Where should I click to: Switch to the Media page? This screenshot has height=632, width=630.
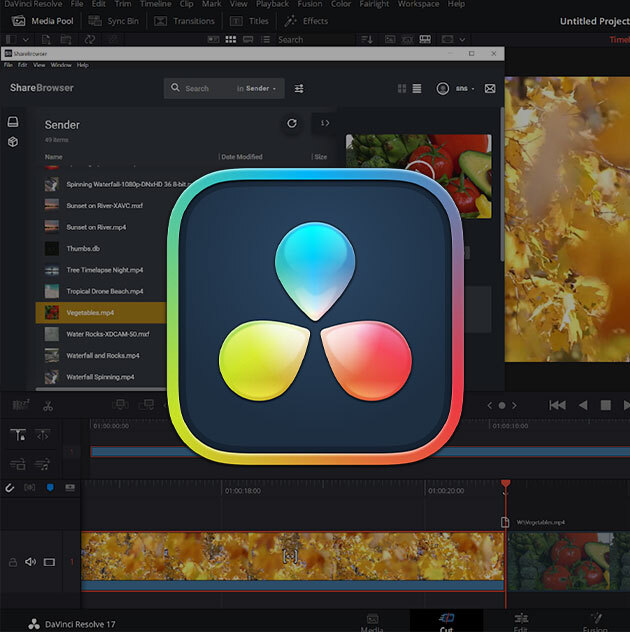point(372,622)
